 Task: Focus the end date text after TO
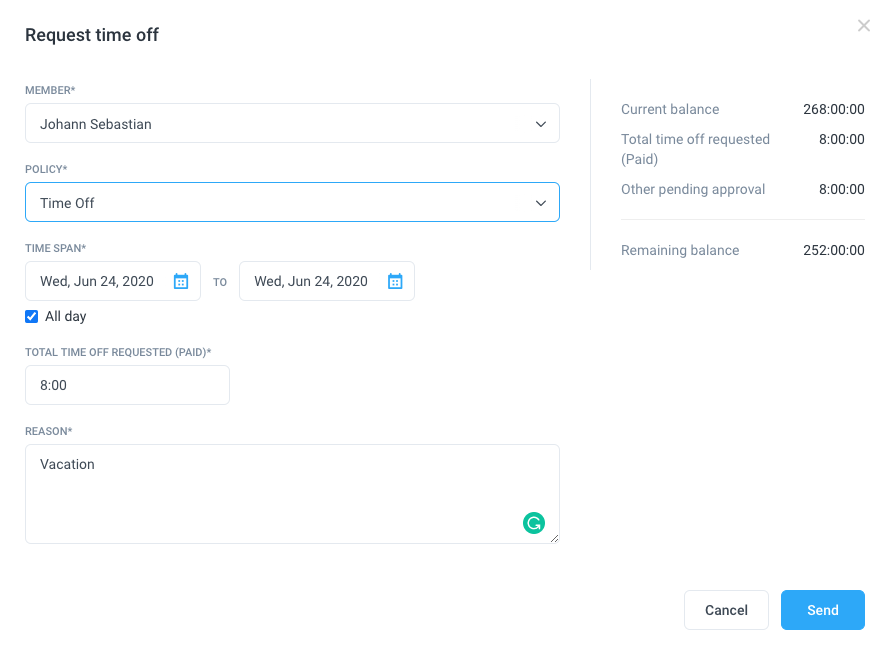tap(311, 281)
